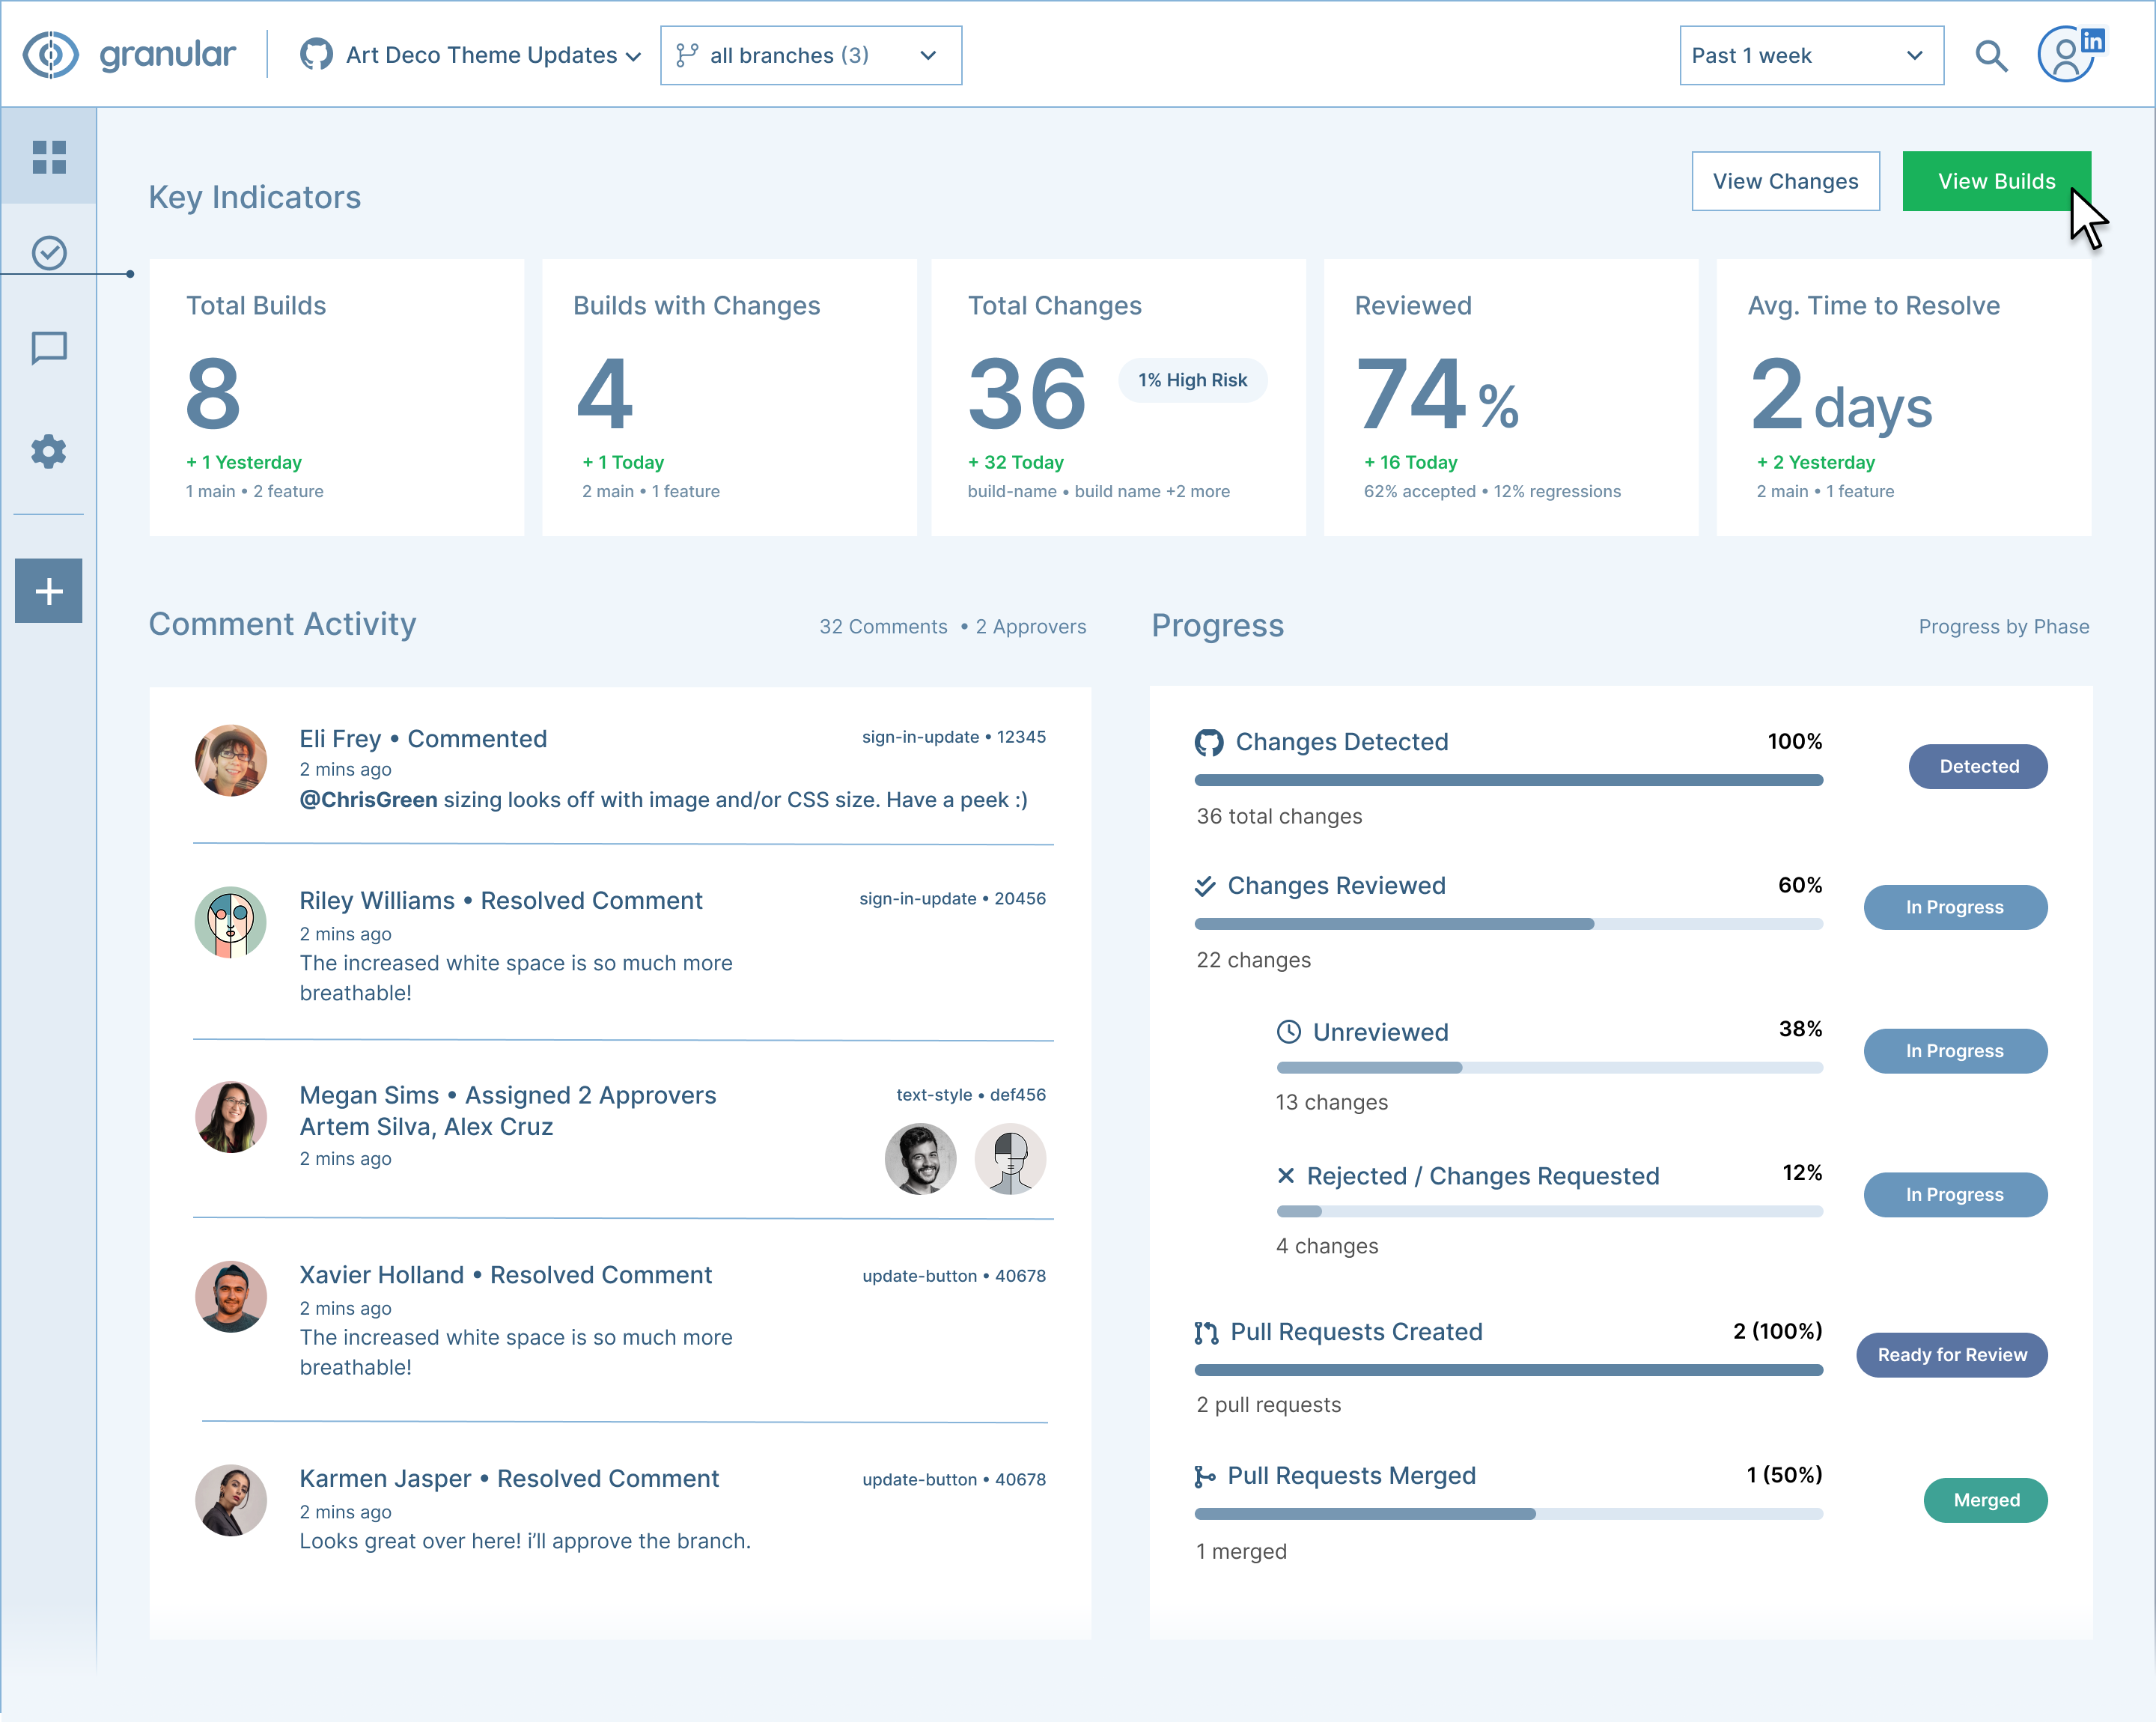Click the Merged status pill
The width and height of the screenshot is (2156, 1722).
click(x=1985, y=1500)
